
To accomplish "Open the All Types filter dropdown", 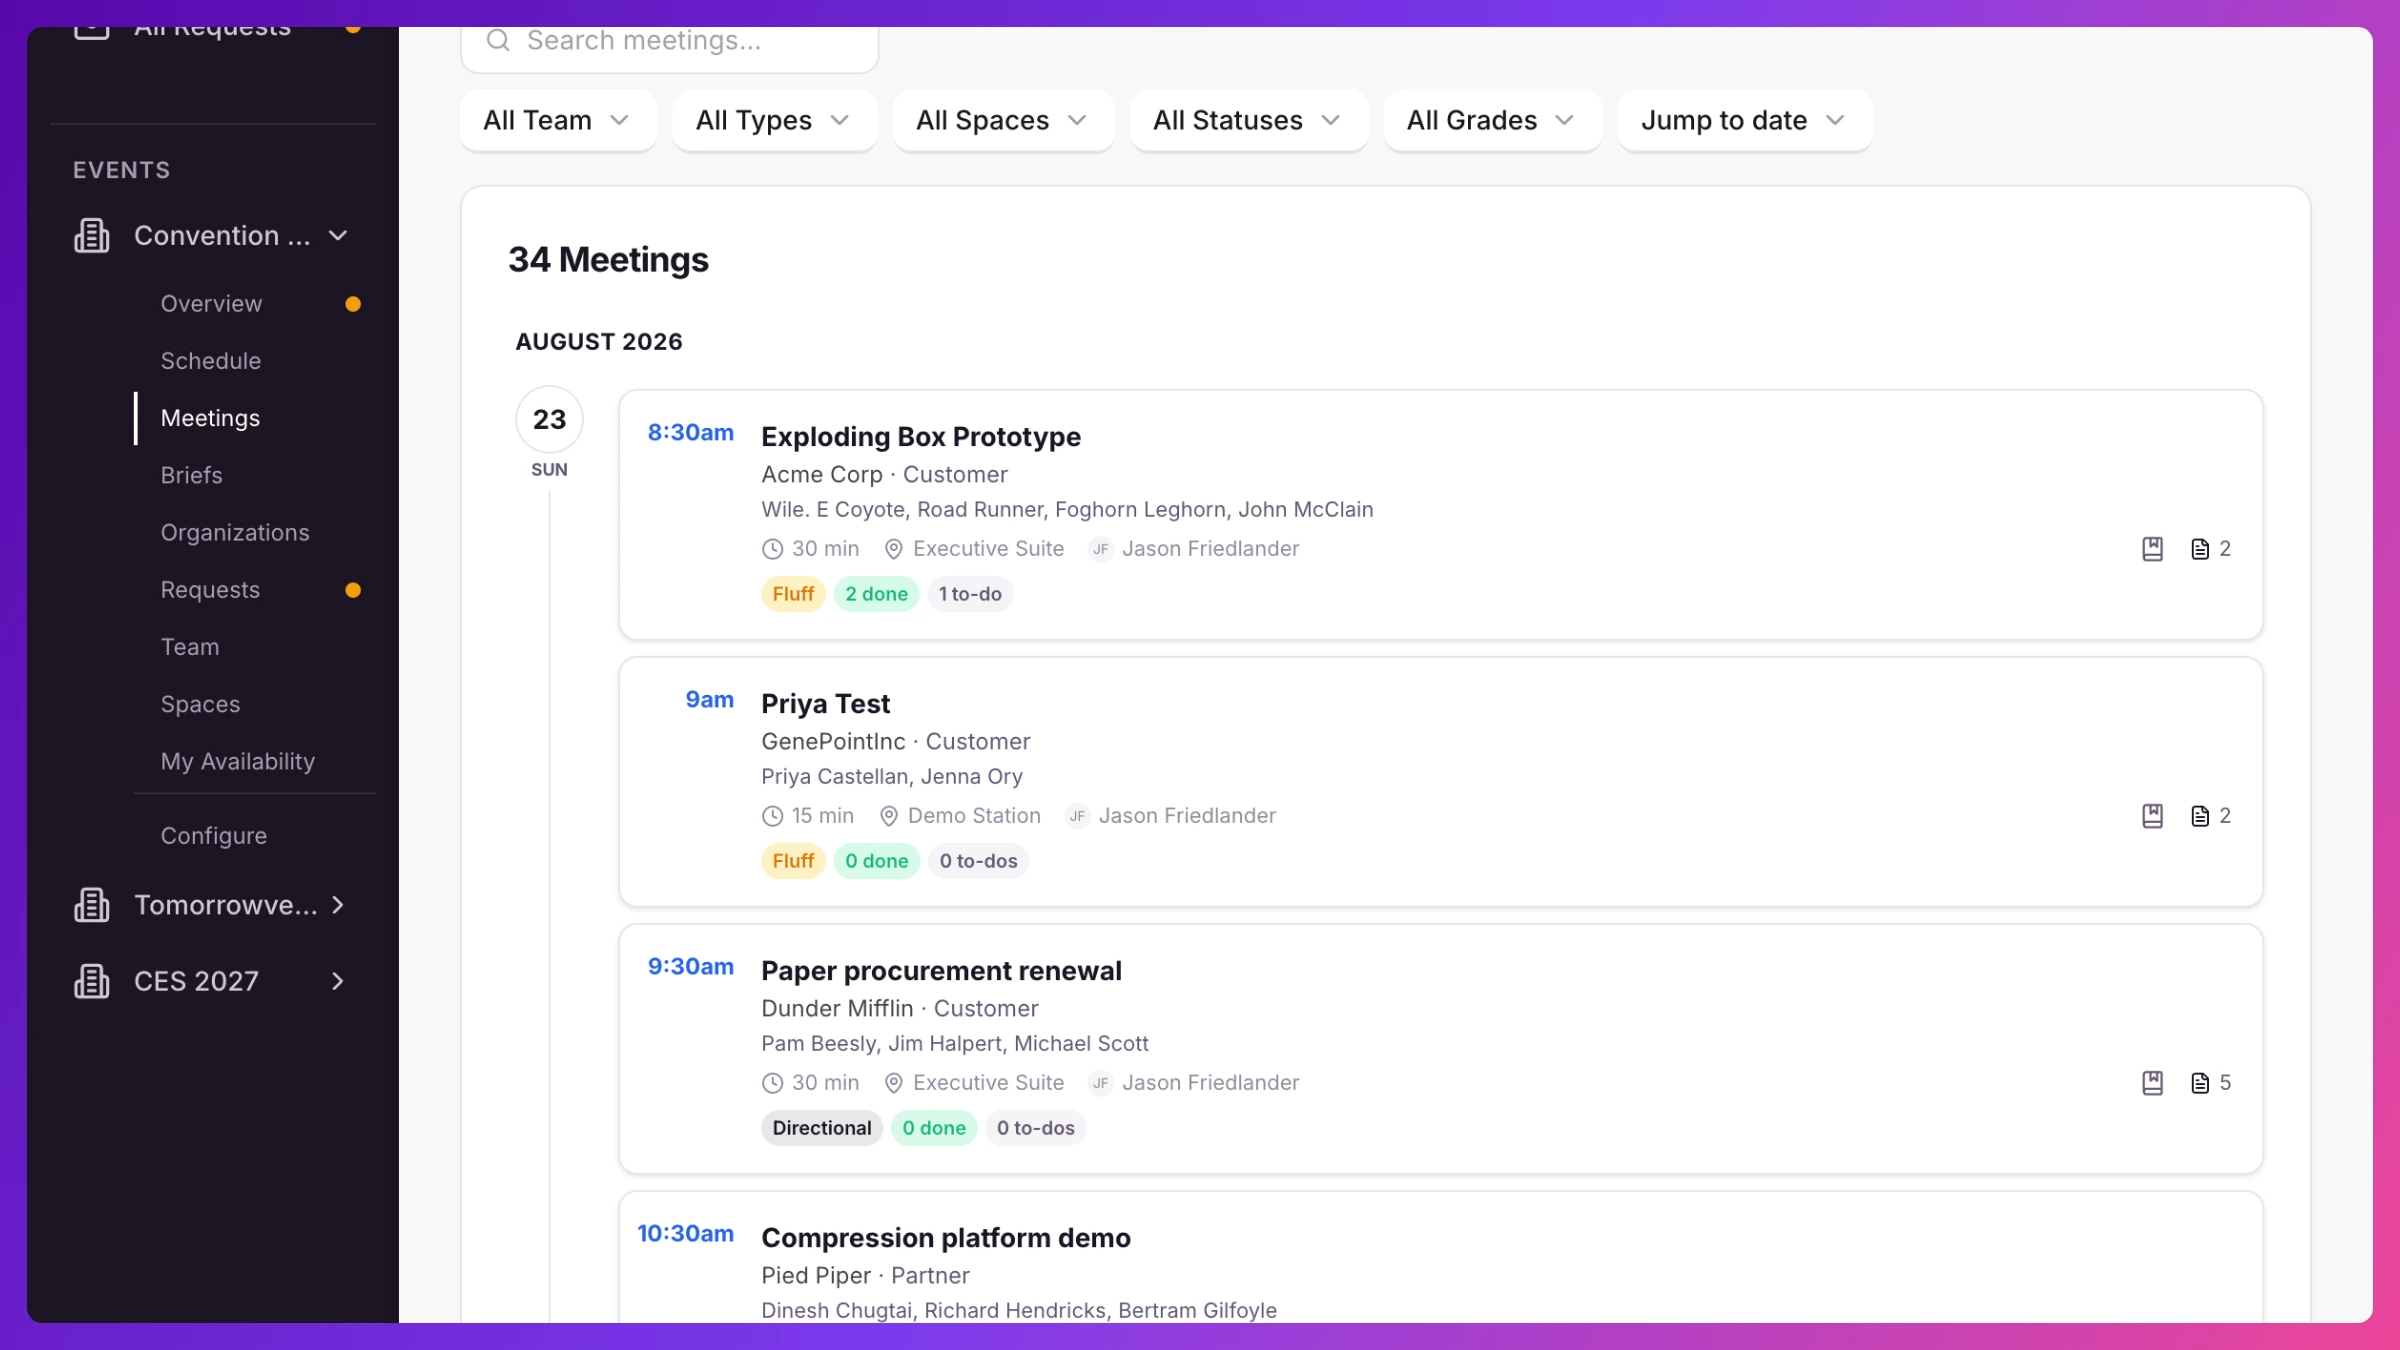I will [x=774, y=121].
